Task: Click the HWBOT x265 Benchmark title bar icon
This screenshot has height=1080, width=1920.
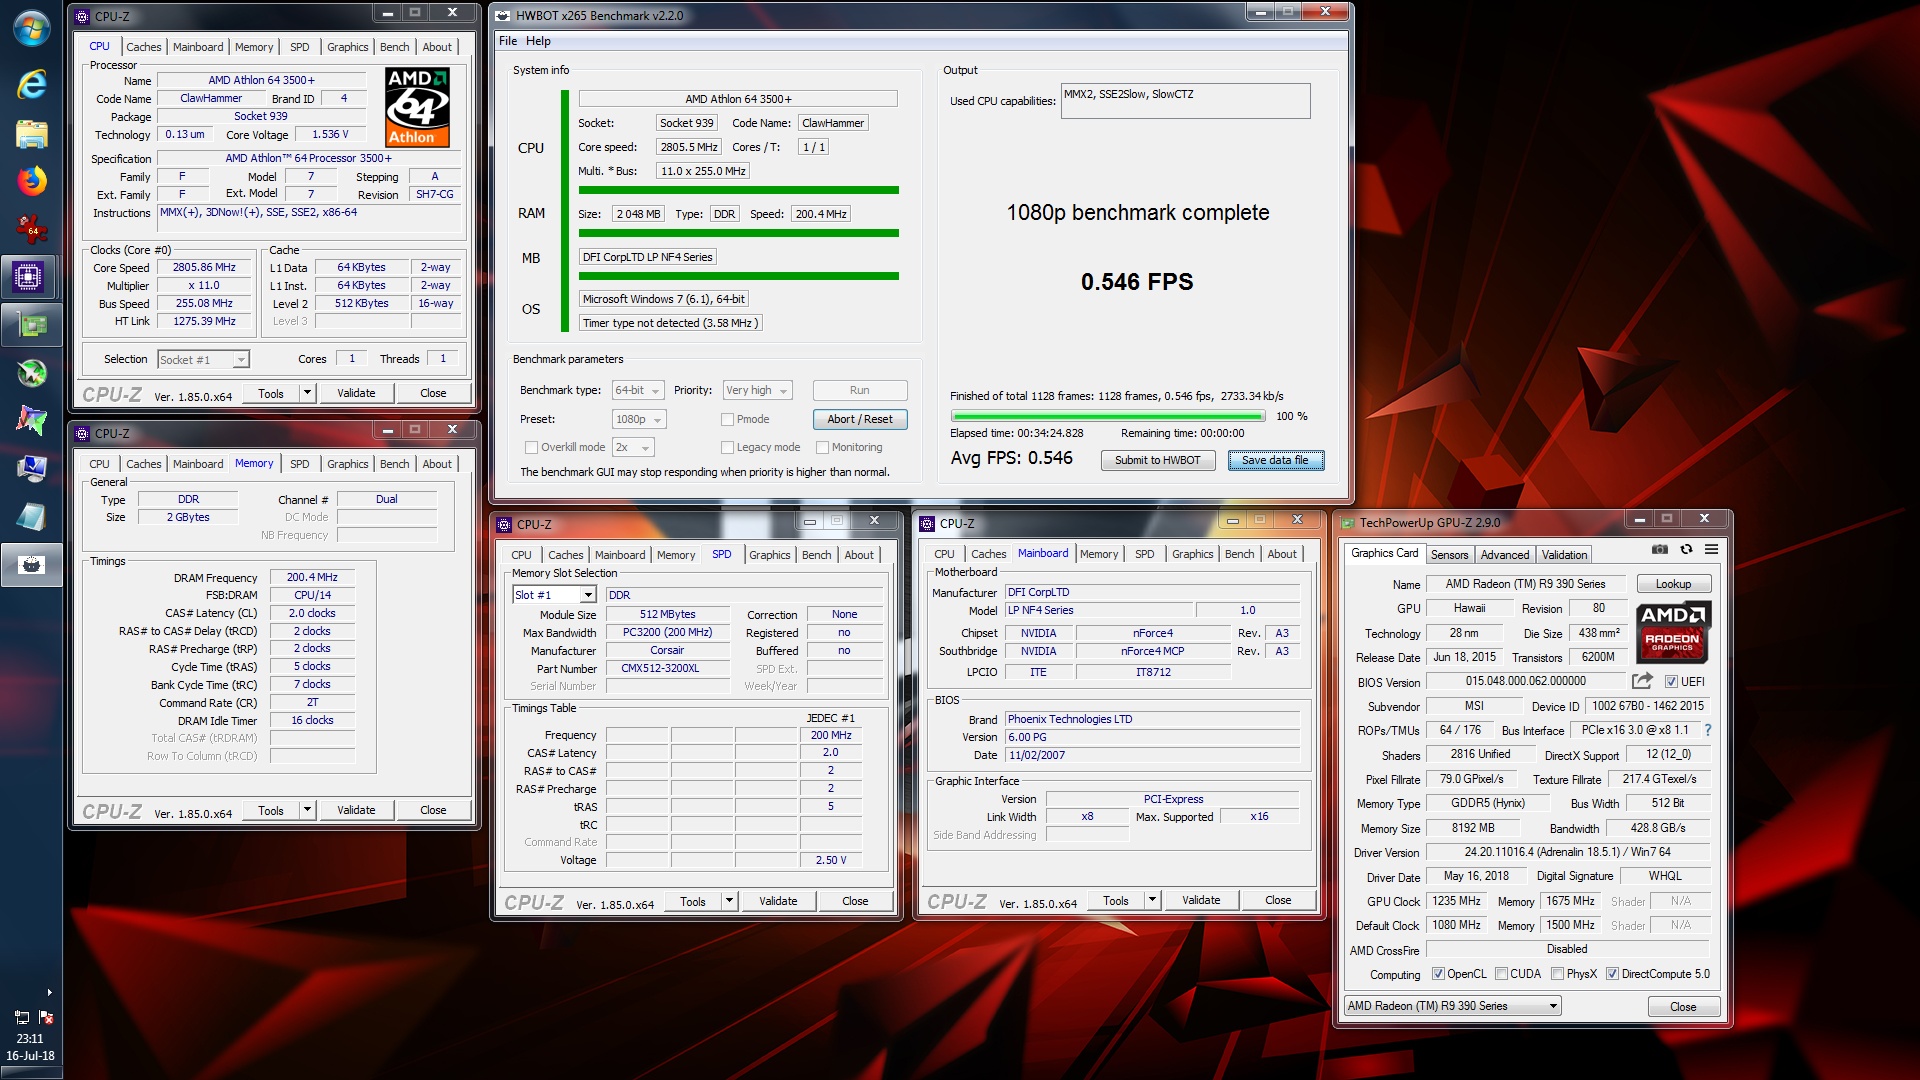Action: click(x=504, y=15)
